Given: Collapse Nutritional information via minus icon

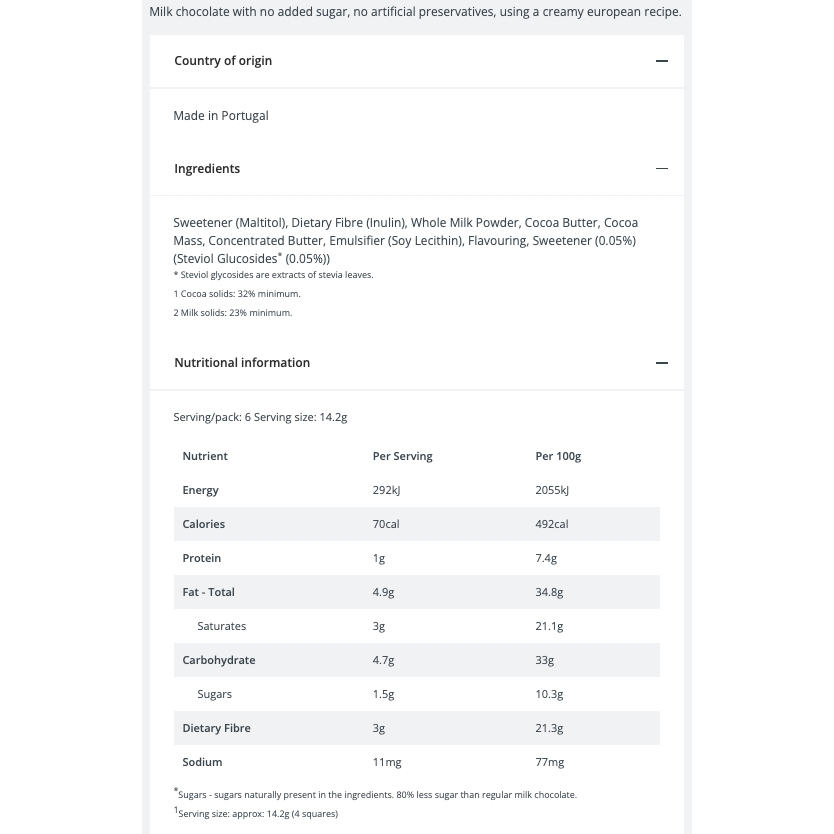Looking at the screenshot, I should click(662, 363).
